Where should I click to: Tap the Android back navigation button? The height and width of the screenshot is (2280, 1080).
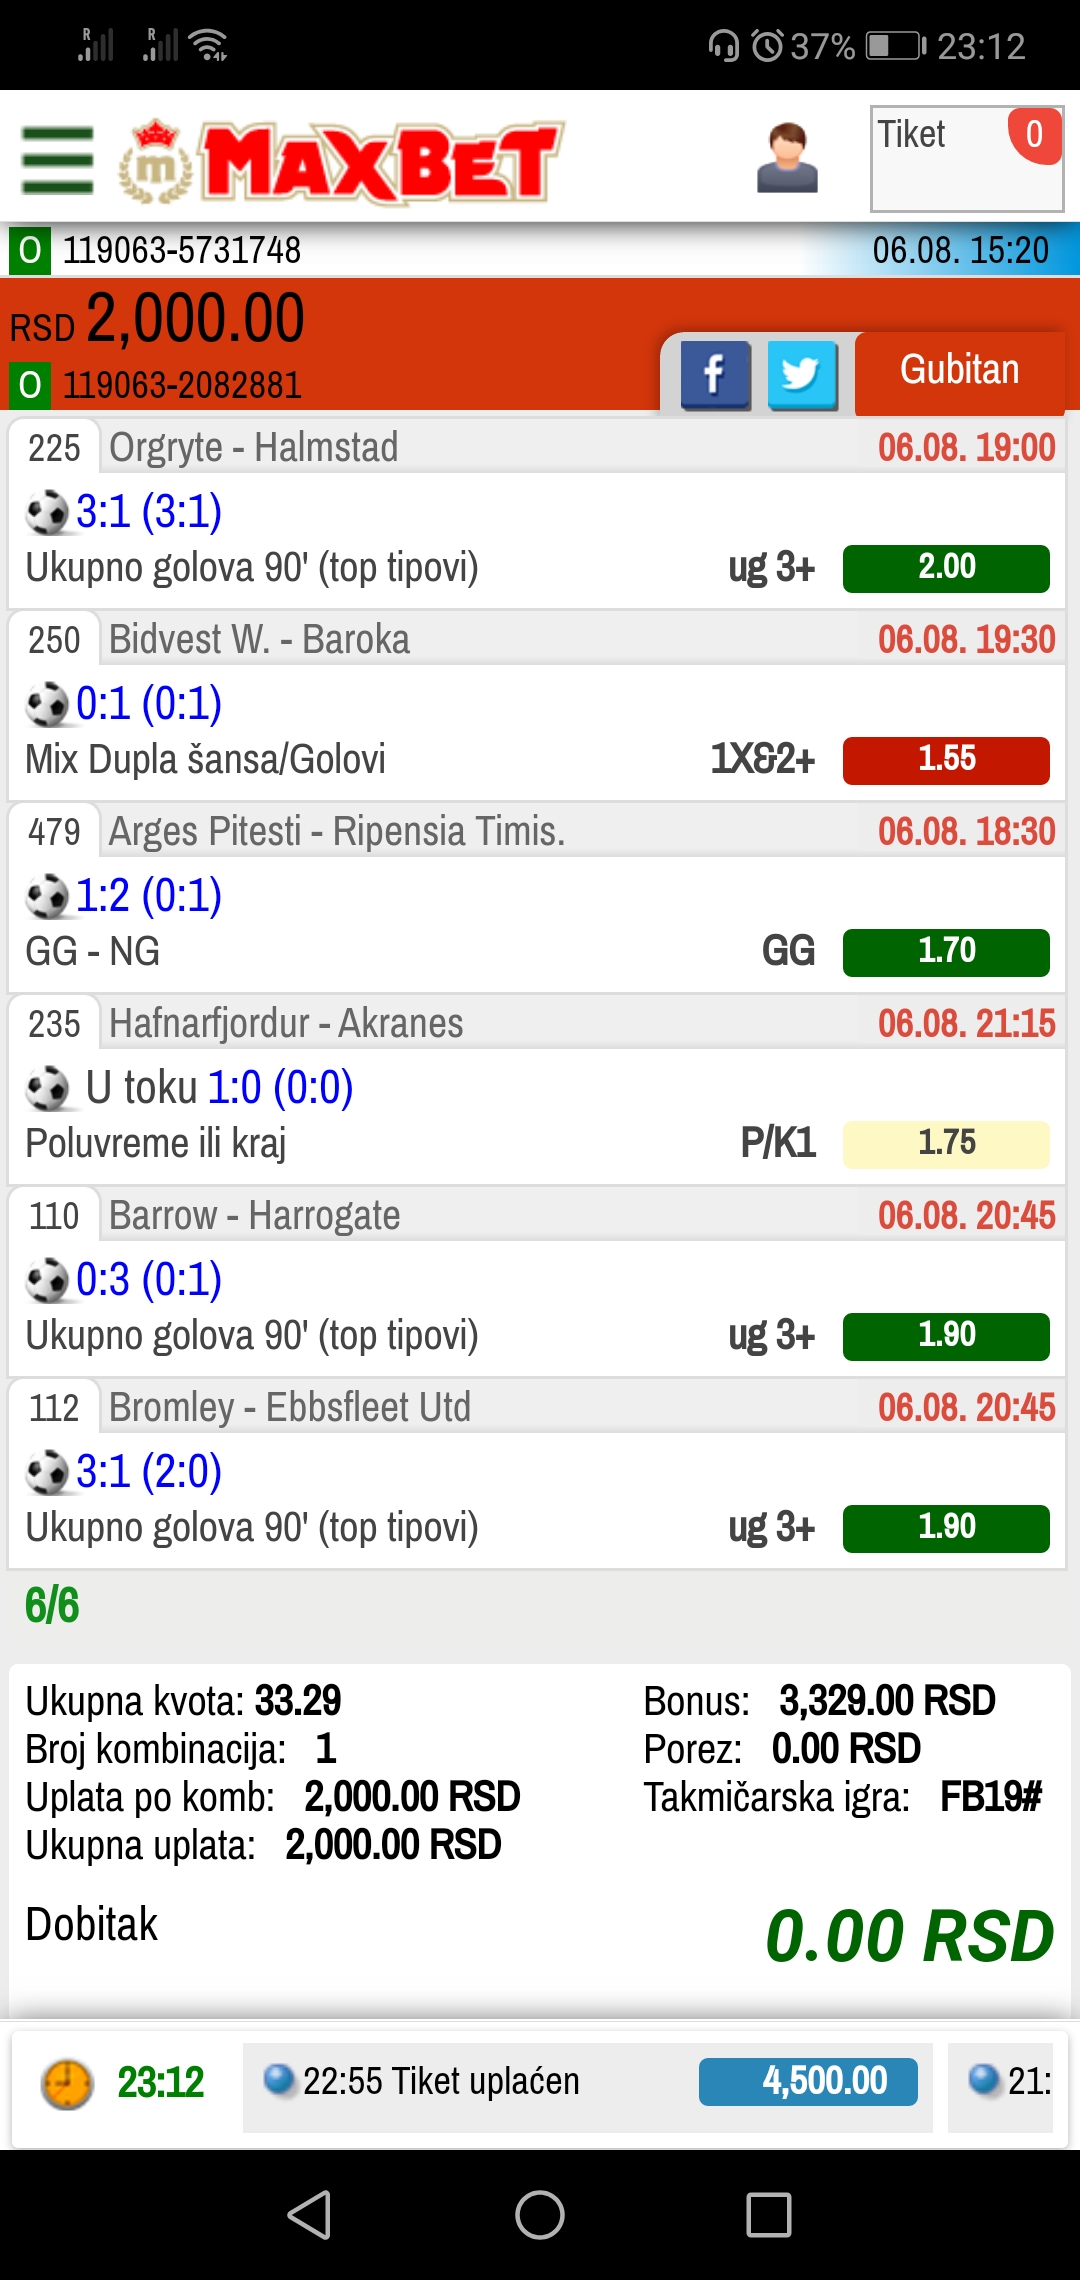310,2214
